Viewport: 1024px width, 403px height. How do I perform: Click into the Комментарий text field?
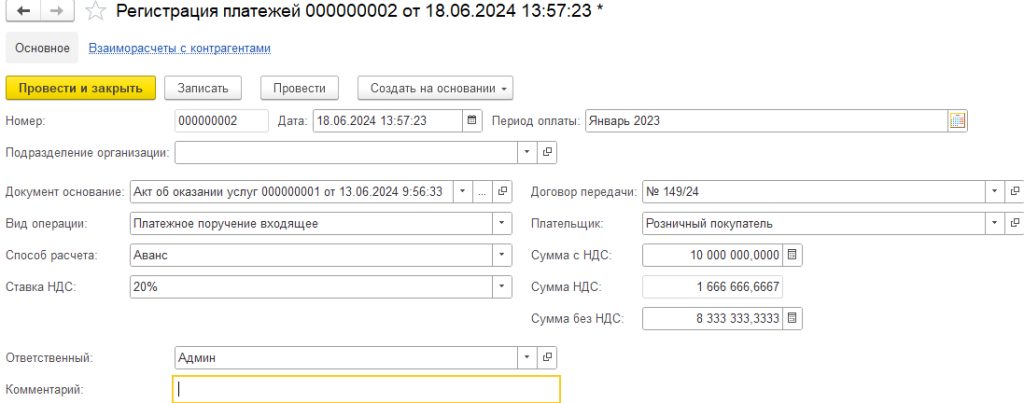click(x=366, y=389)
